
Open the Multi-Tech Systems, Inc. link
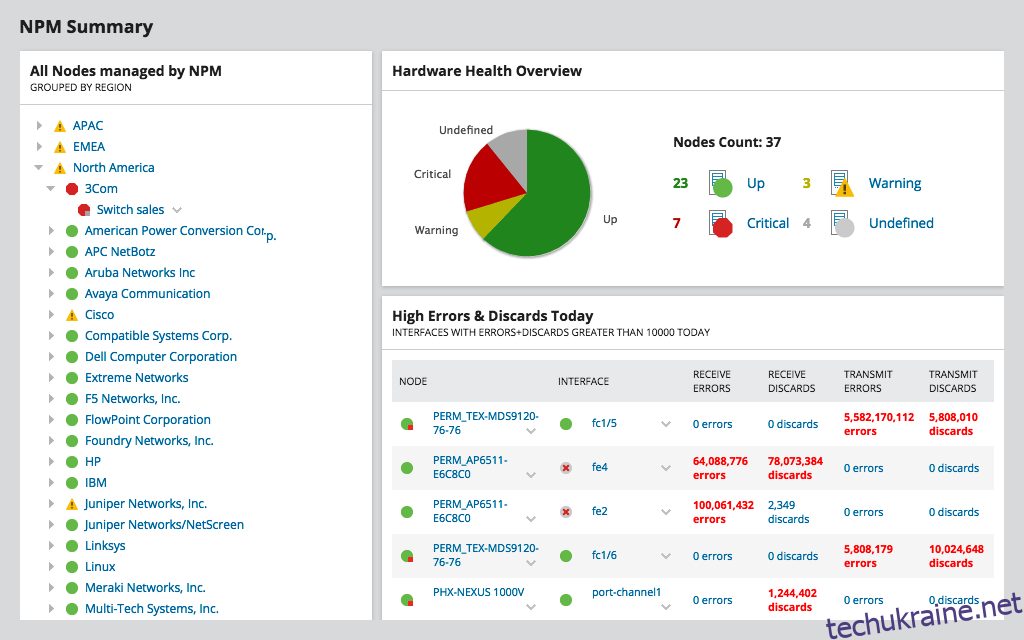click(x=152, y=609)
